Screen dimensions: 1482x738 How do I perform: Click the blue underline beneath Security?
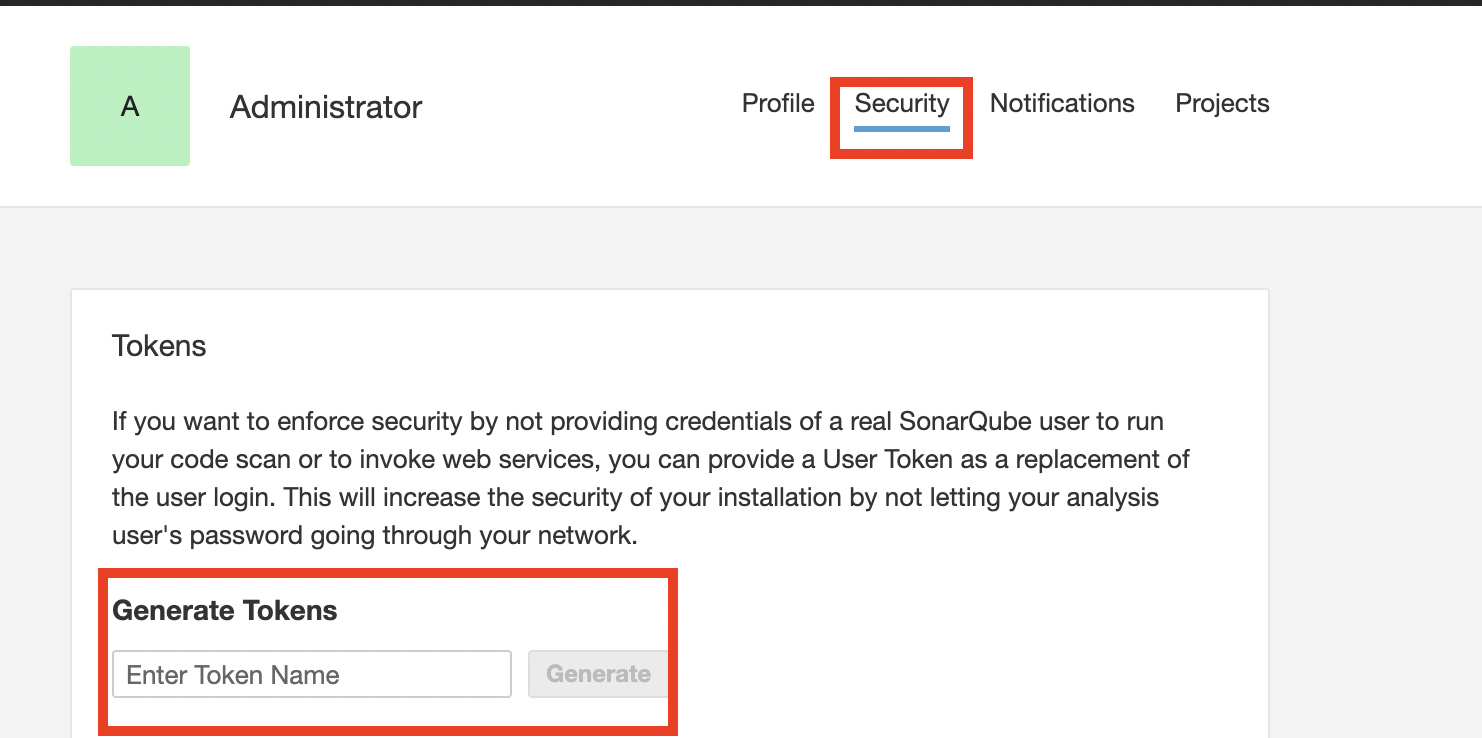[x=902, y=127]
